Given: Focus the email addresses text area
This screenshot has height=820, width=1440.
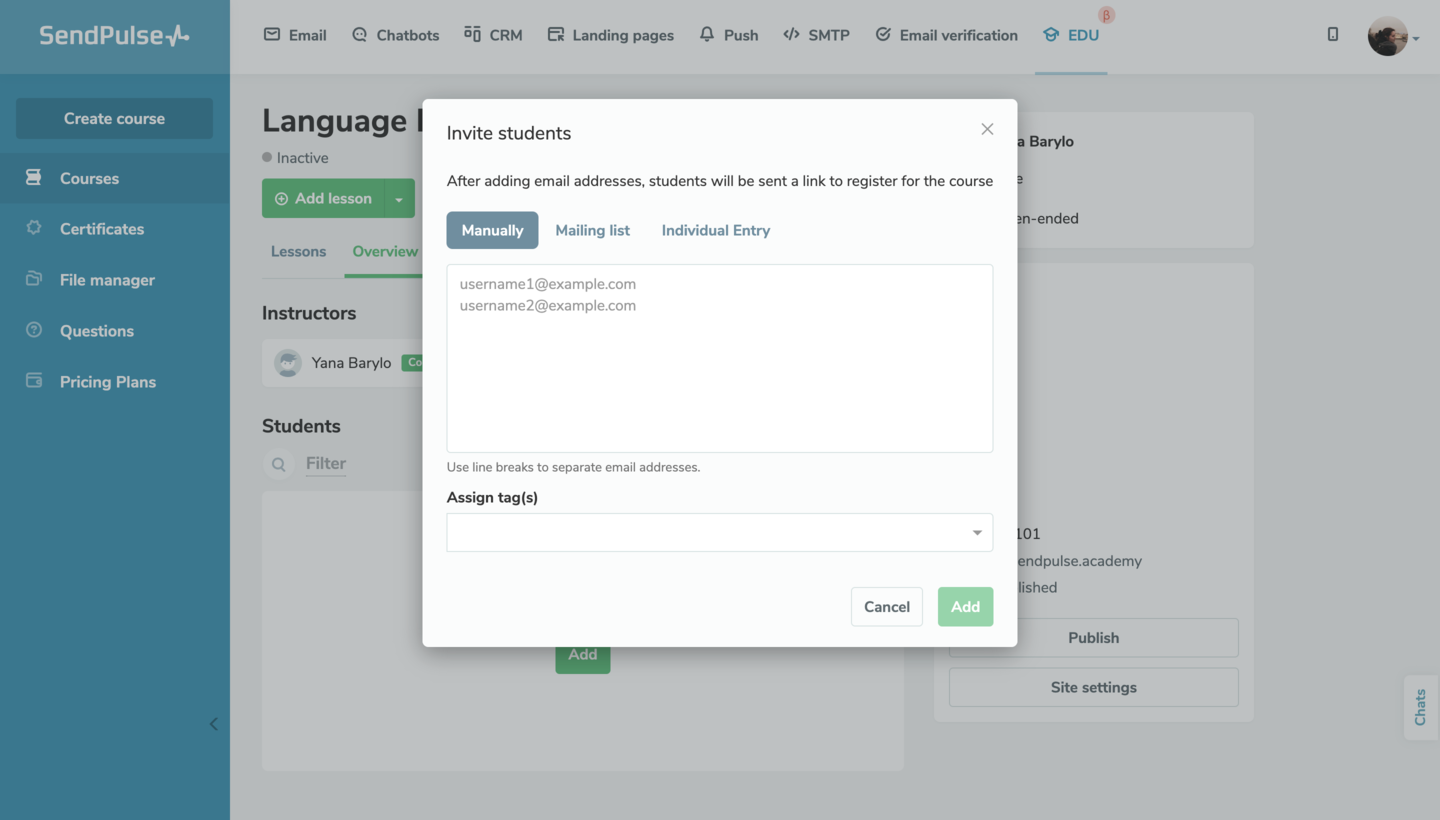Looking at the screenshot, I should 719,358.
